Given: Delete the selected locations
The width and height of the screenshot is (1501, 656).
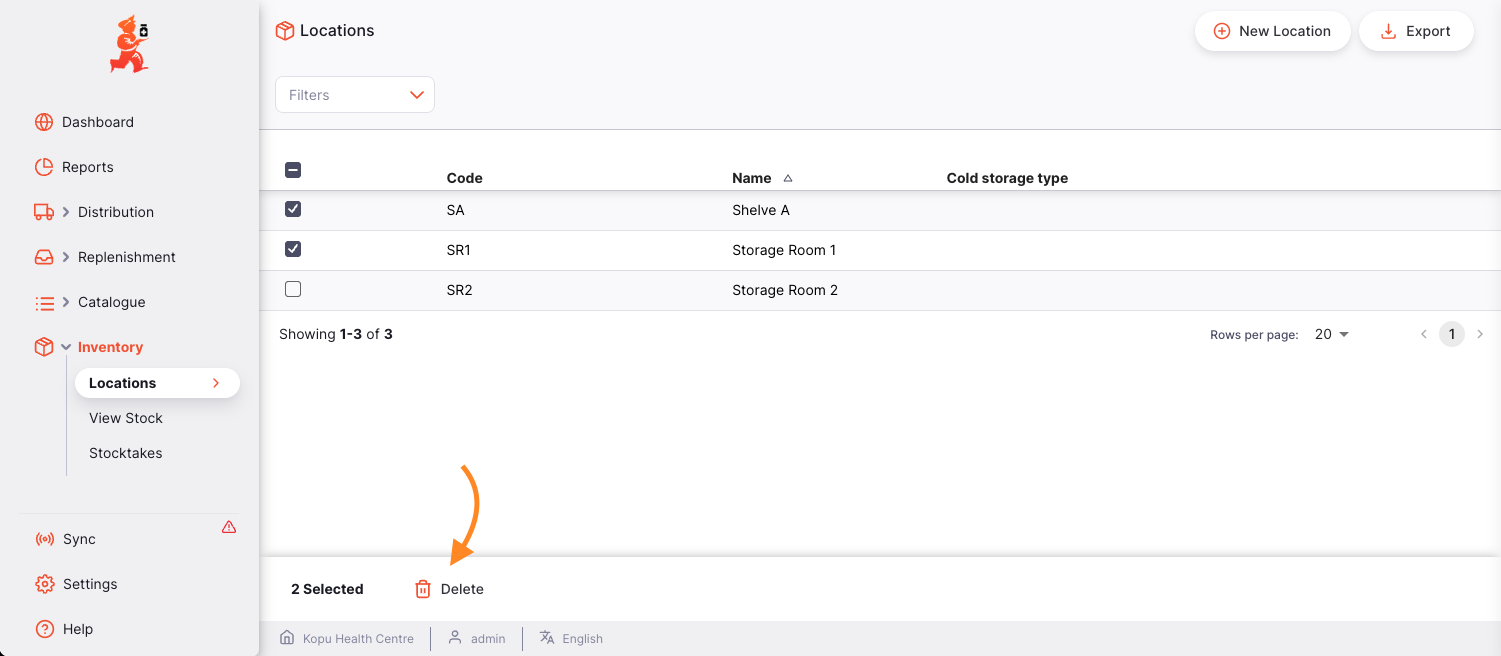Looking at the screenshot, I should click(x=450, y=589).
